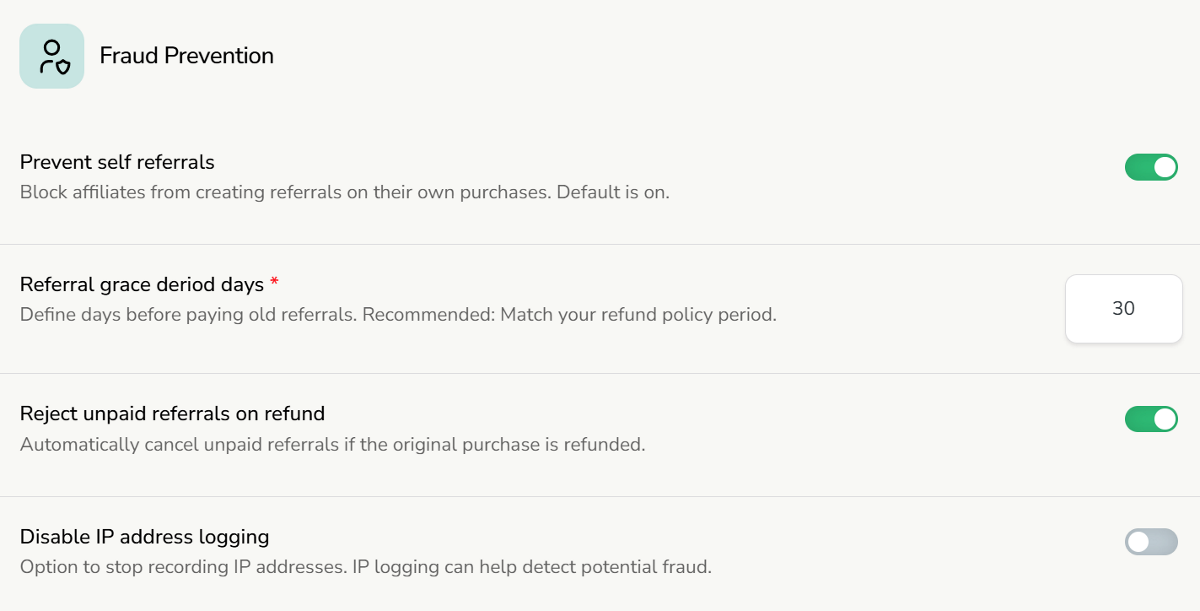
Task: Click Referral grace deriod days label
Action: click(142, 284)
